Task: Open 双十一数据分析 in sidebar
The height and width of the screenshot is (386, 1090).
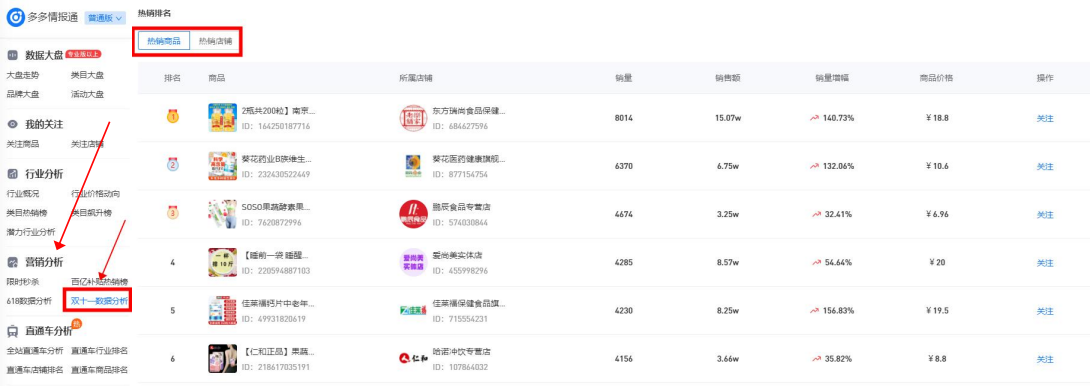Action: [99, 302]
